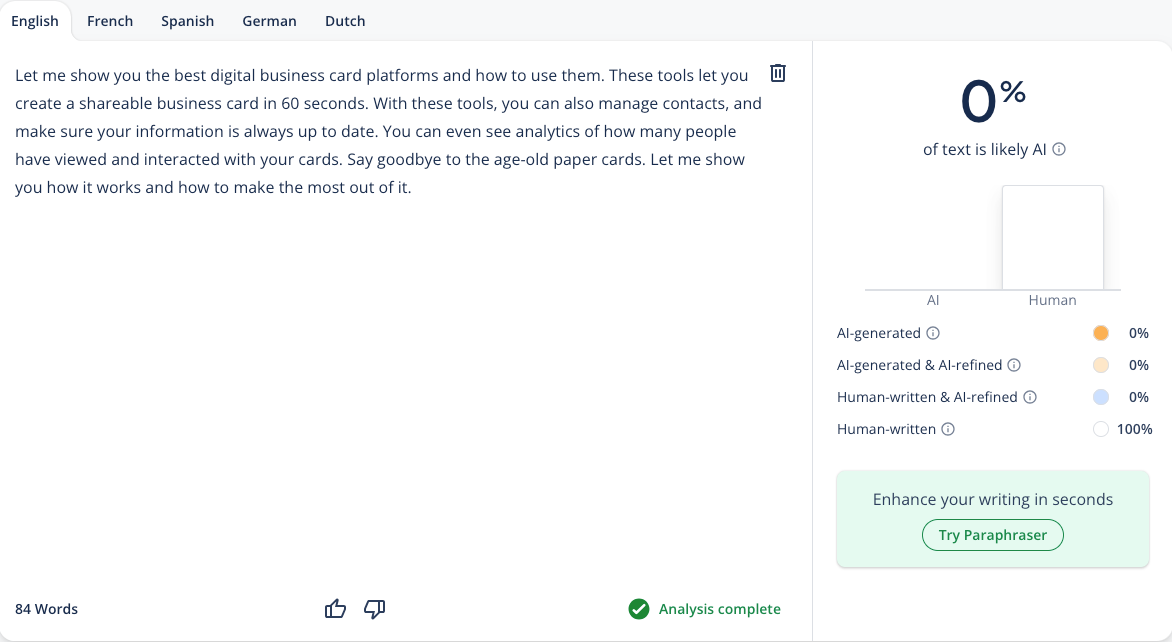
Task: Switch to the Spanish tab
Action: tap(188, 21)
